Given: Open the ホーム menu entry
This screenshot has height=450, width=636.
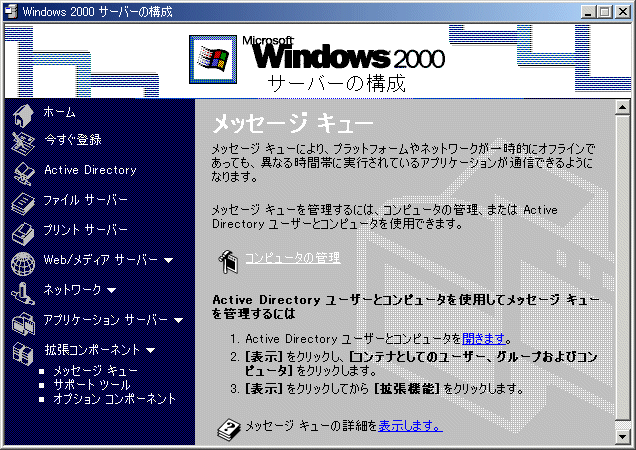Looking at the screenshot, I should [x=59, y=112].
